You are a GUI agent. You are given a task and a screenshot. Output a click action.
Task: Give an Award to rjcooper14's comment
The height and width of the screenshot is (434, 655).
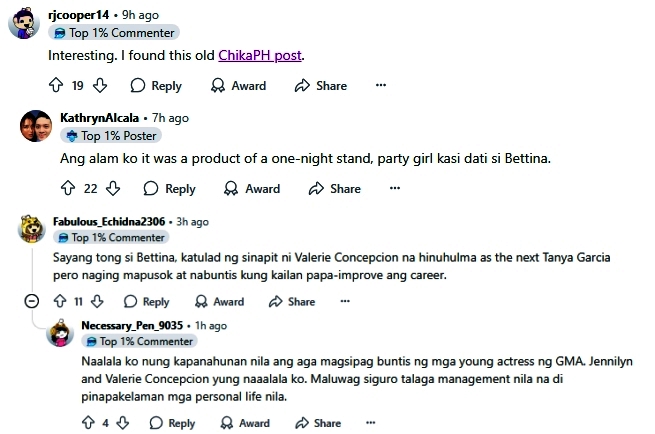tap(238, 86)
